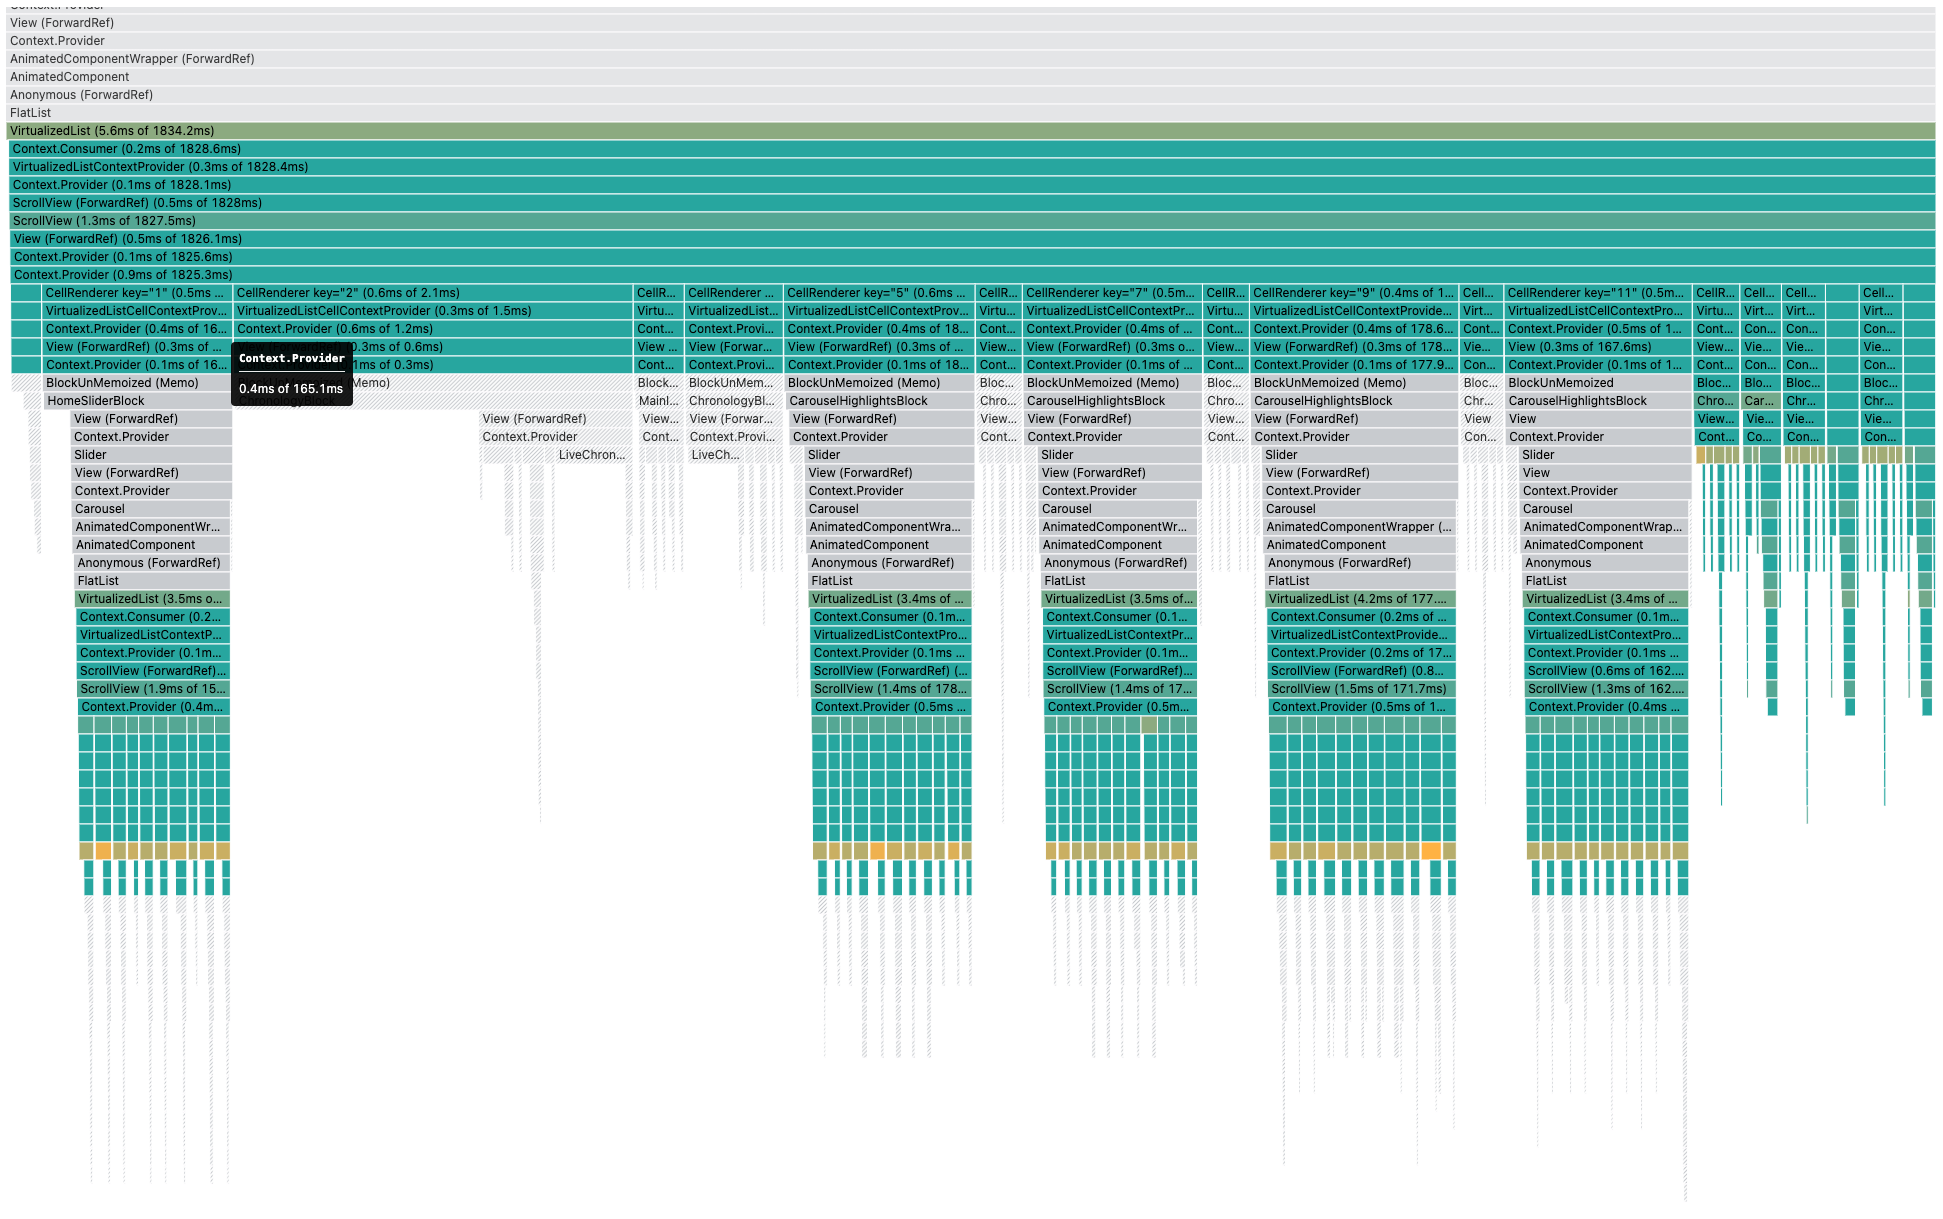Select the ChronologyBl... component bar
Screen dimensions: 1943x1219
(732, 401)
